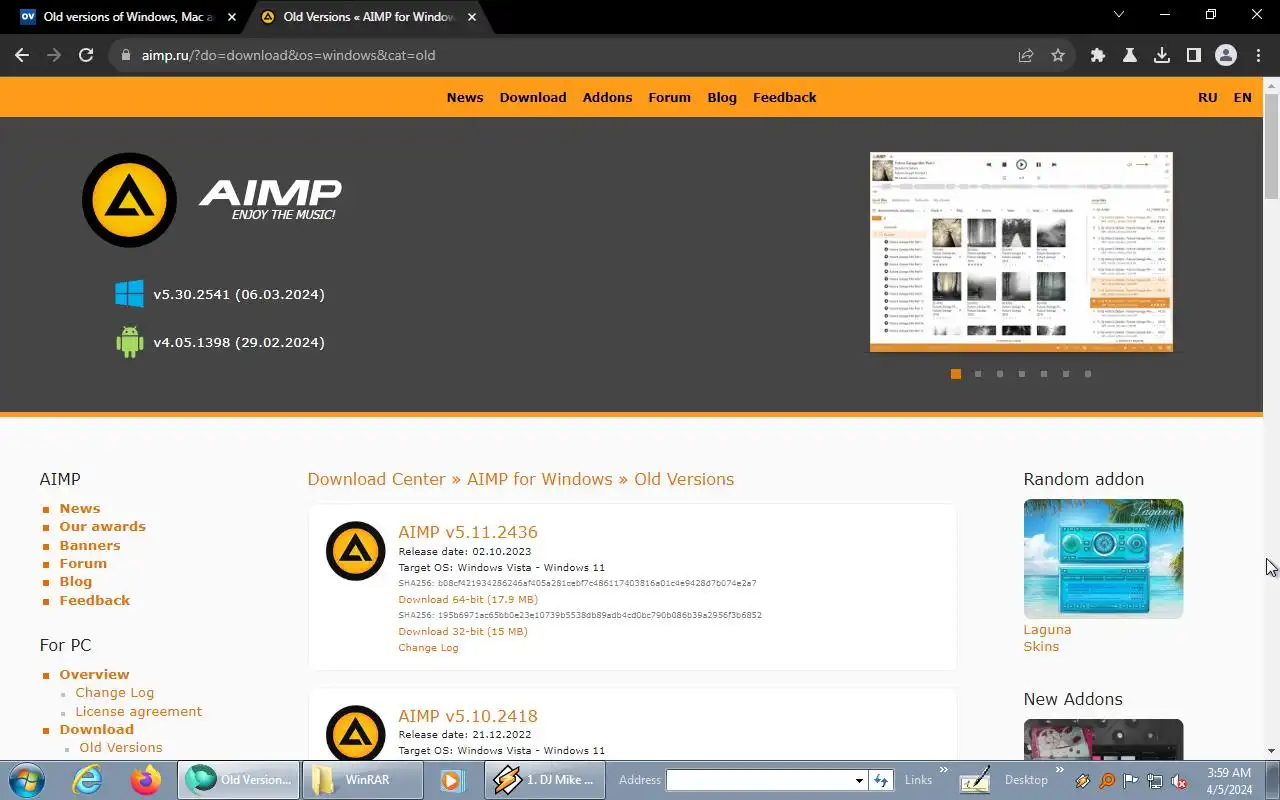
Task: Click Our awards in the sidebar
Action: click(x=102, y=526)
